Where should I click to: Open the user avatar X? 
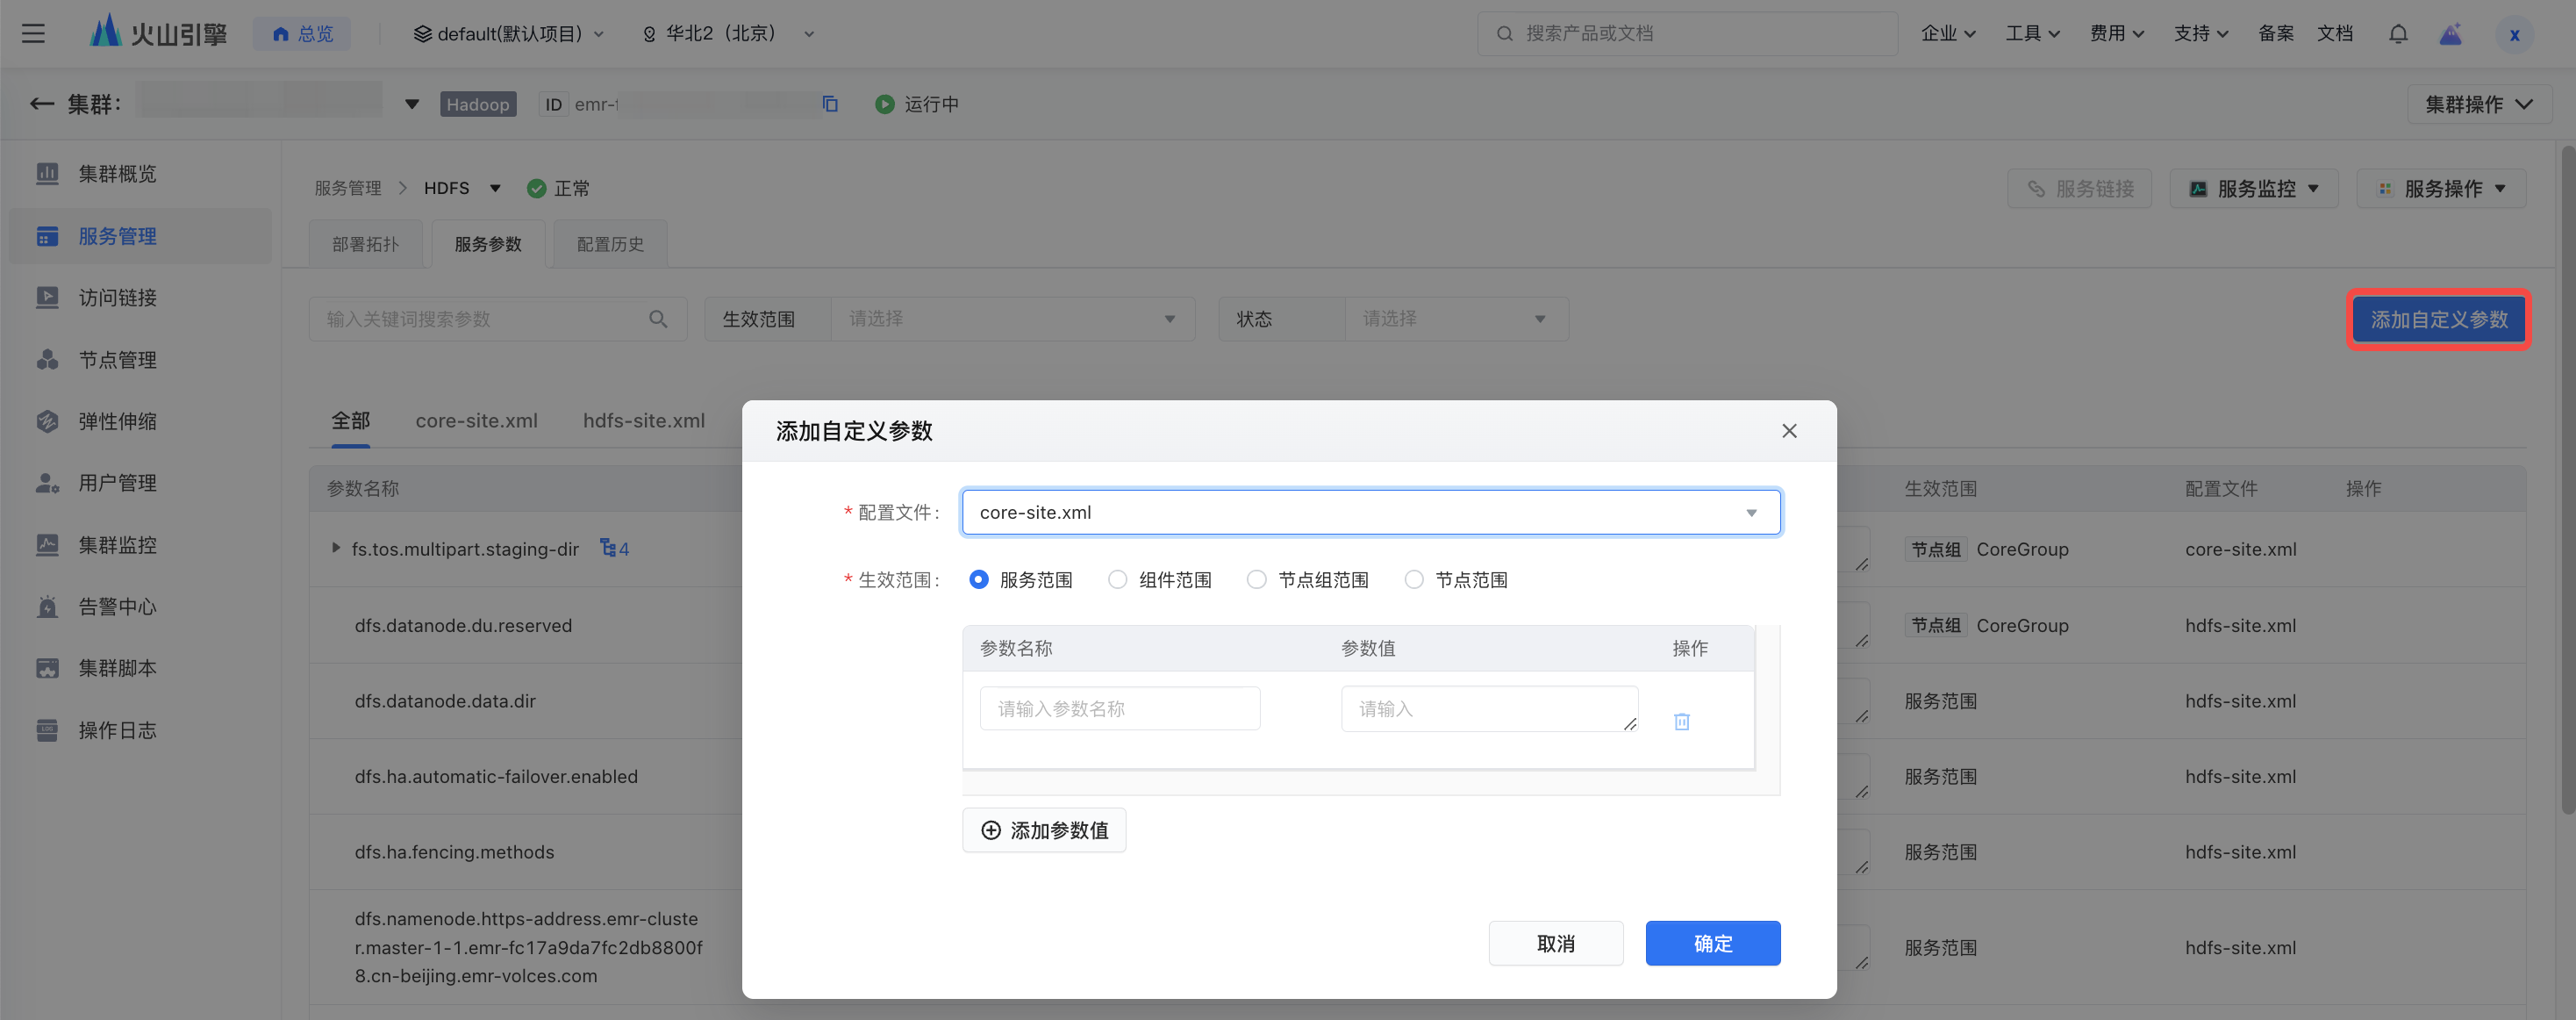click(2514, 34)
